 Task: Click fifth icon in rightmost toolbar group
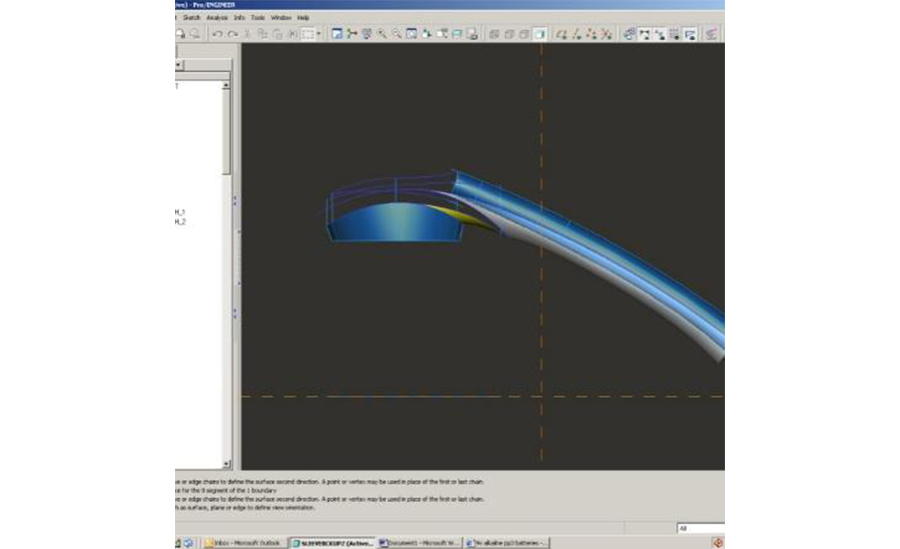coord(690,34)
